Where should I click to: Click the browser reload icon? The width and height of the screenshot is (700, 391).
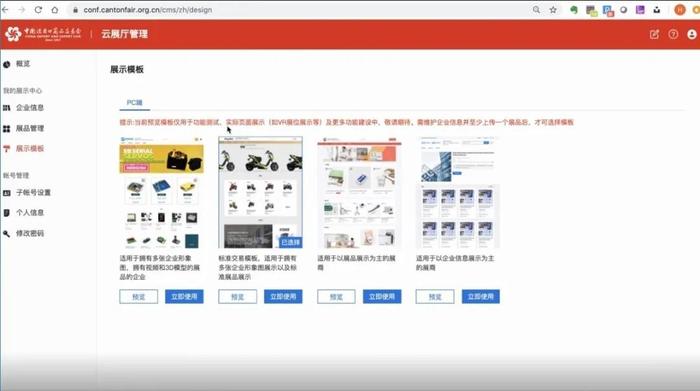point(38,9)
